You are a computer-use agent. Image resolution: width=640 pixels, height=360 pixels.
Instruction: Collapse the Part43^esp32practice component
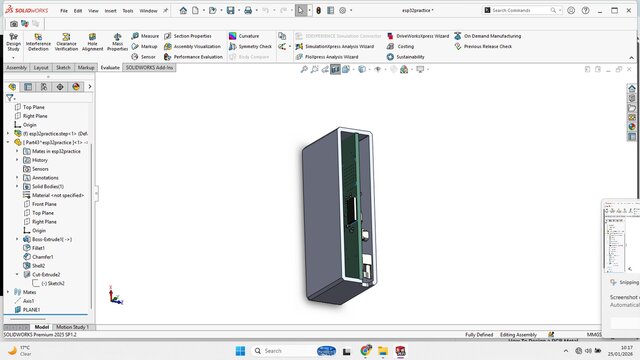[8, 142]
